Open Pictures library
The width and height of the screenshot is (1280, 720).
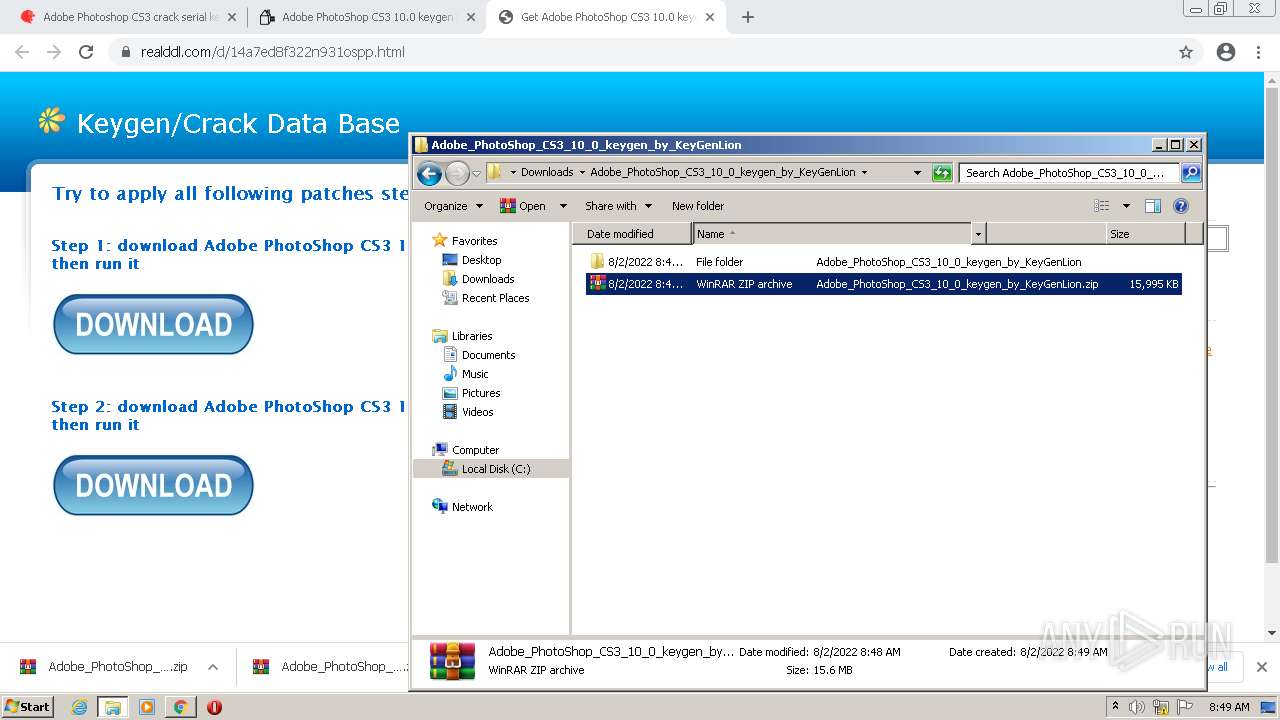point(481,393)
